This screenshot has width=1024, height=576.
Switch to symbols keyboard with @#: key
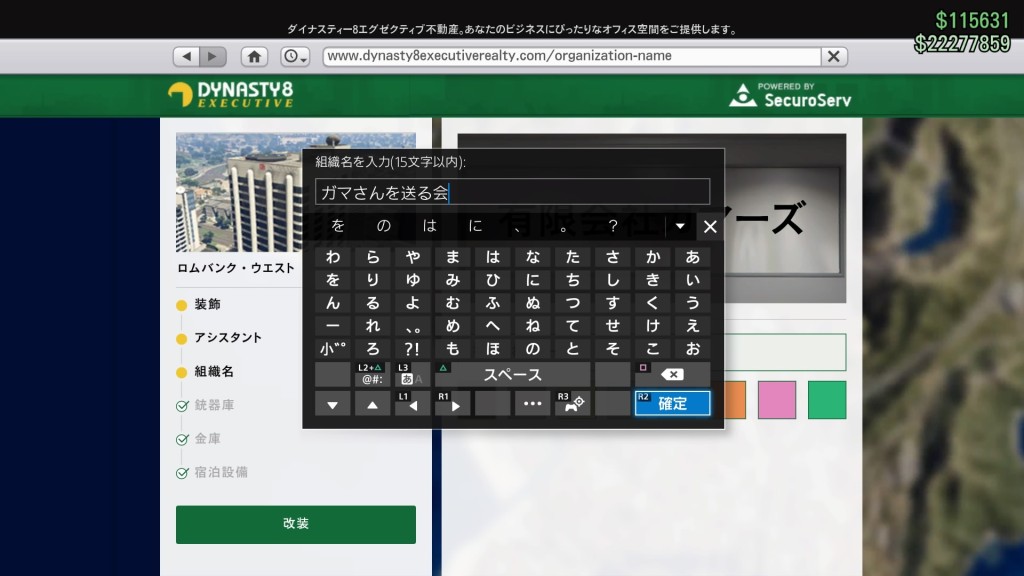click(372, 375)
